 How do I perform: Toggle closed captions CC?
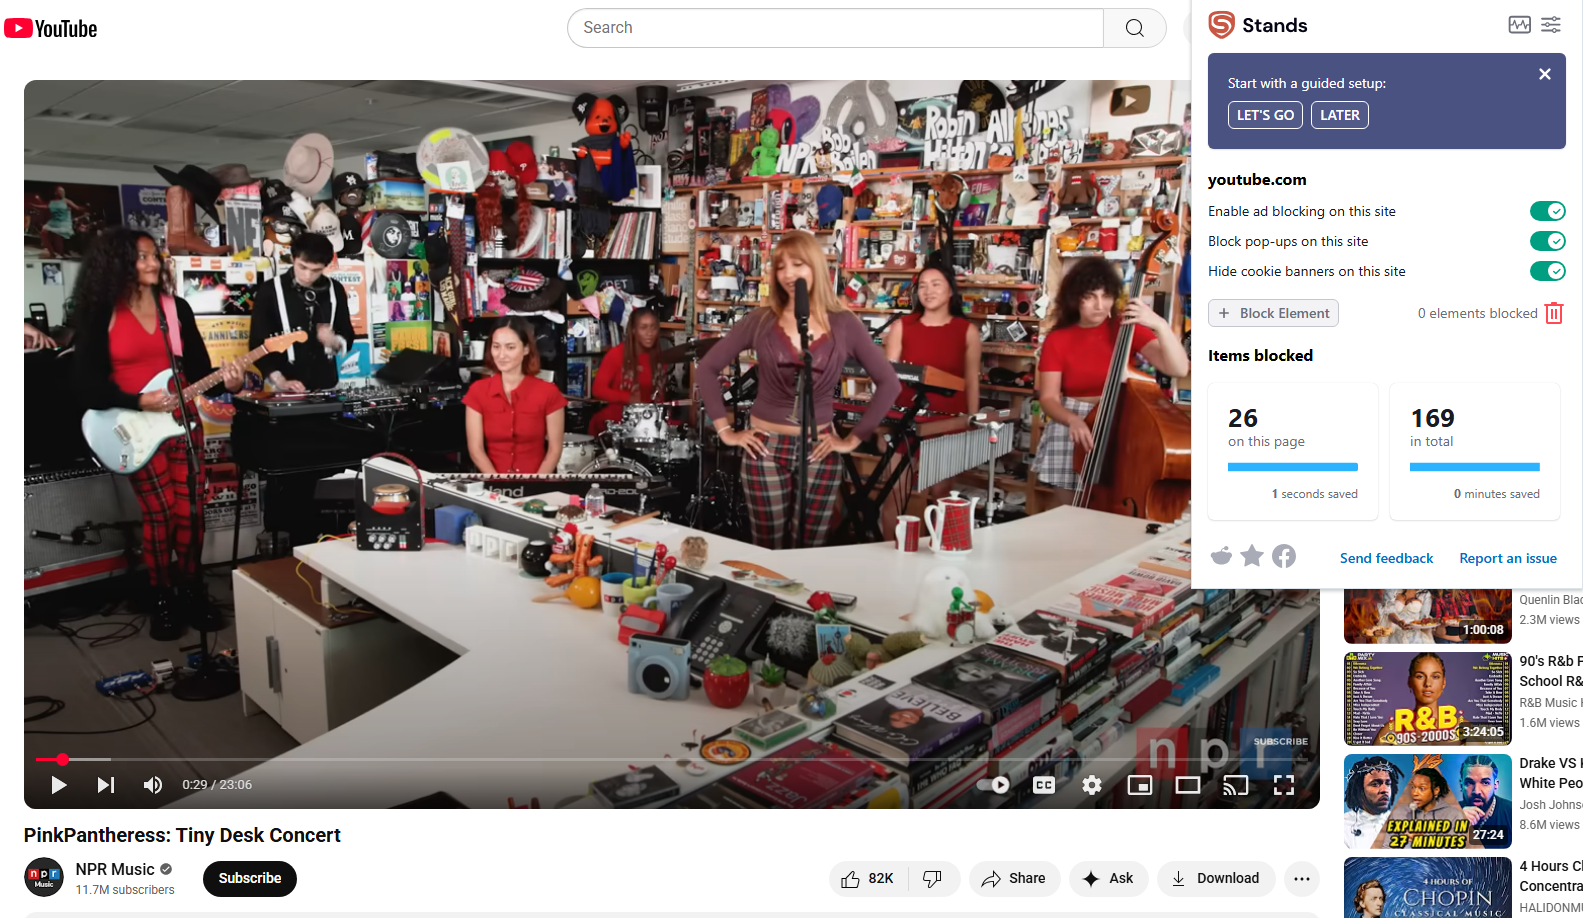[x=1044, y=785]
